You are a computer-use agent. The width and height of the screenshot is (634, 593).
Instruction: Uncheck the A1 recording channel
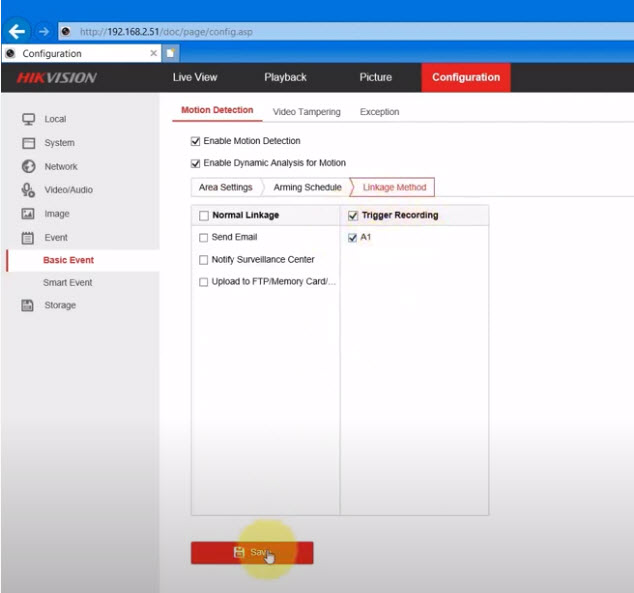pyautogui.click(x=352, y=237)
